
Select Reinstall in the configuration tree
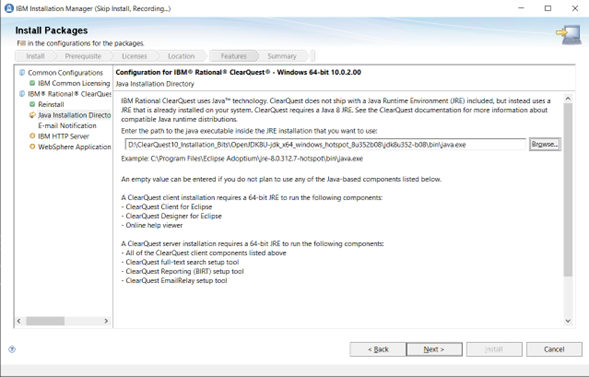pyautogui.click(x=51, y=104)
